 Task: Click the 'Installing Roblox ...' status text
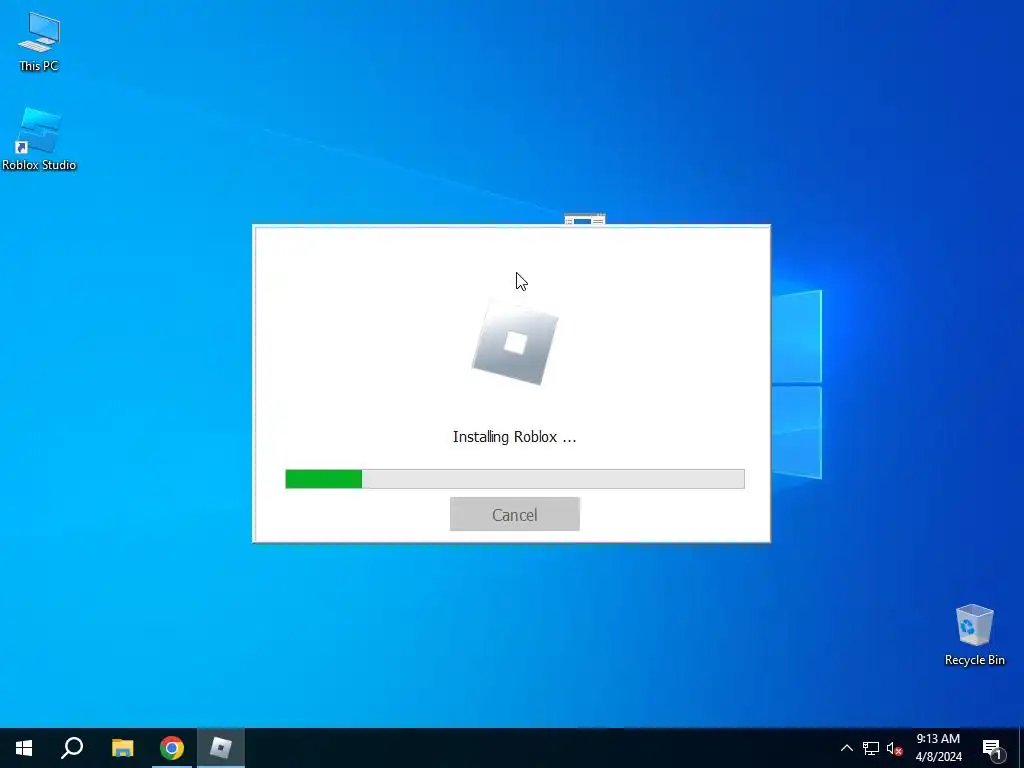[515, 437]
